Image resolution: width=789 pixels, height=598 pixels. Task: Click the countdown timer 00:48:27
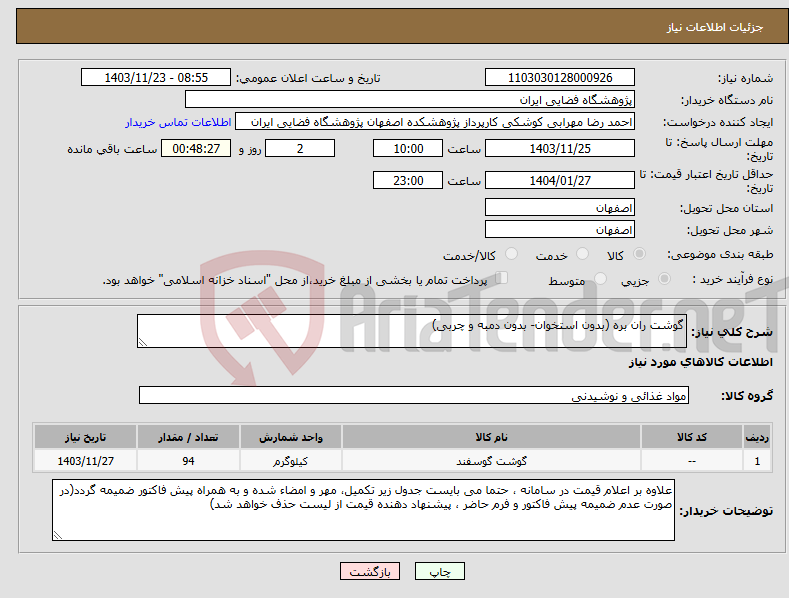pos(196,148)
